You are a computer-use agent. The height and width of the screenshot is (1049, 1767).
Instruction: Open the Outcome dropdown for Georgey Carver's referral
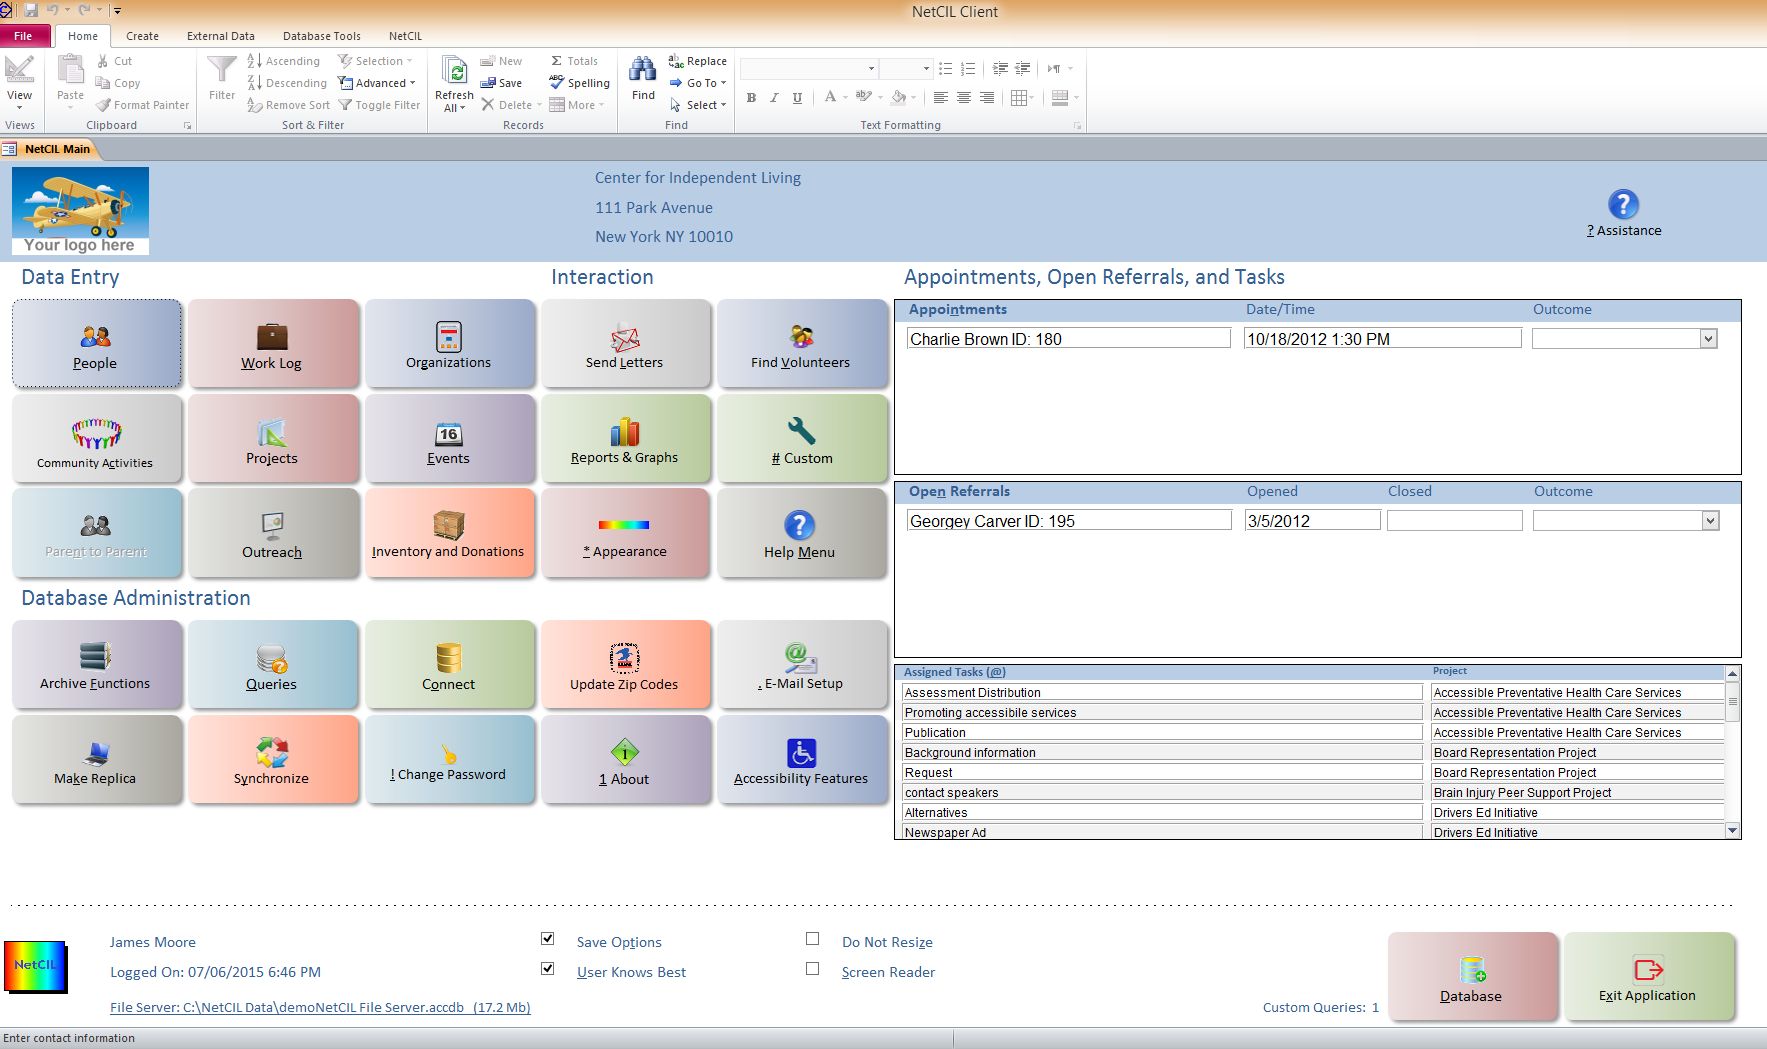coord(1709,520)
